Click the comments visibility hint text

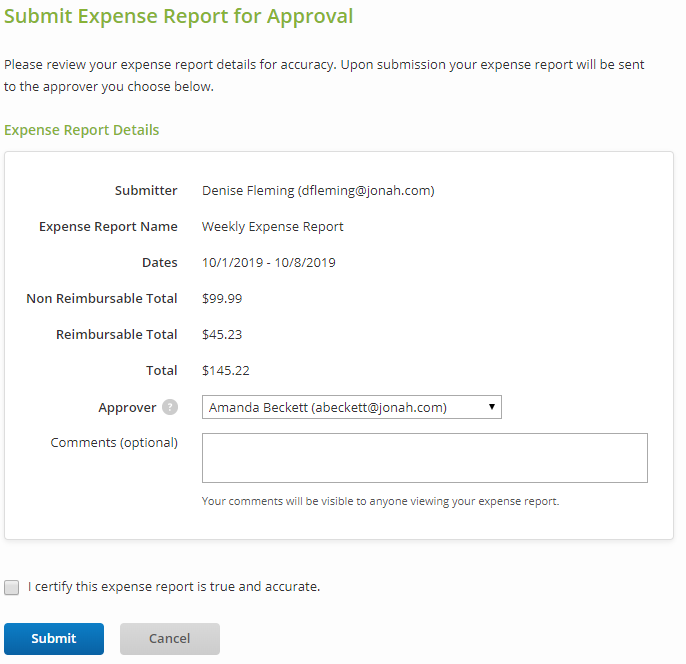[380, 501]
